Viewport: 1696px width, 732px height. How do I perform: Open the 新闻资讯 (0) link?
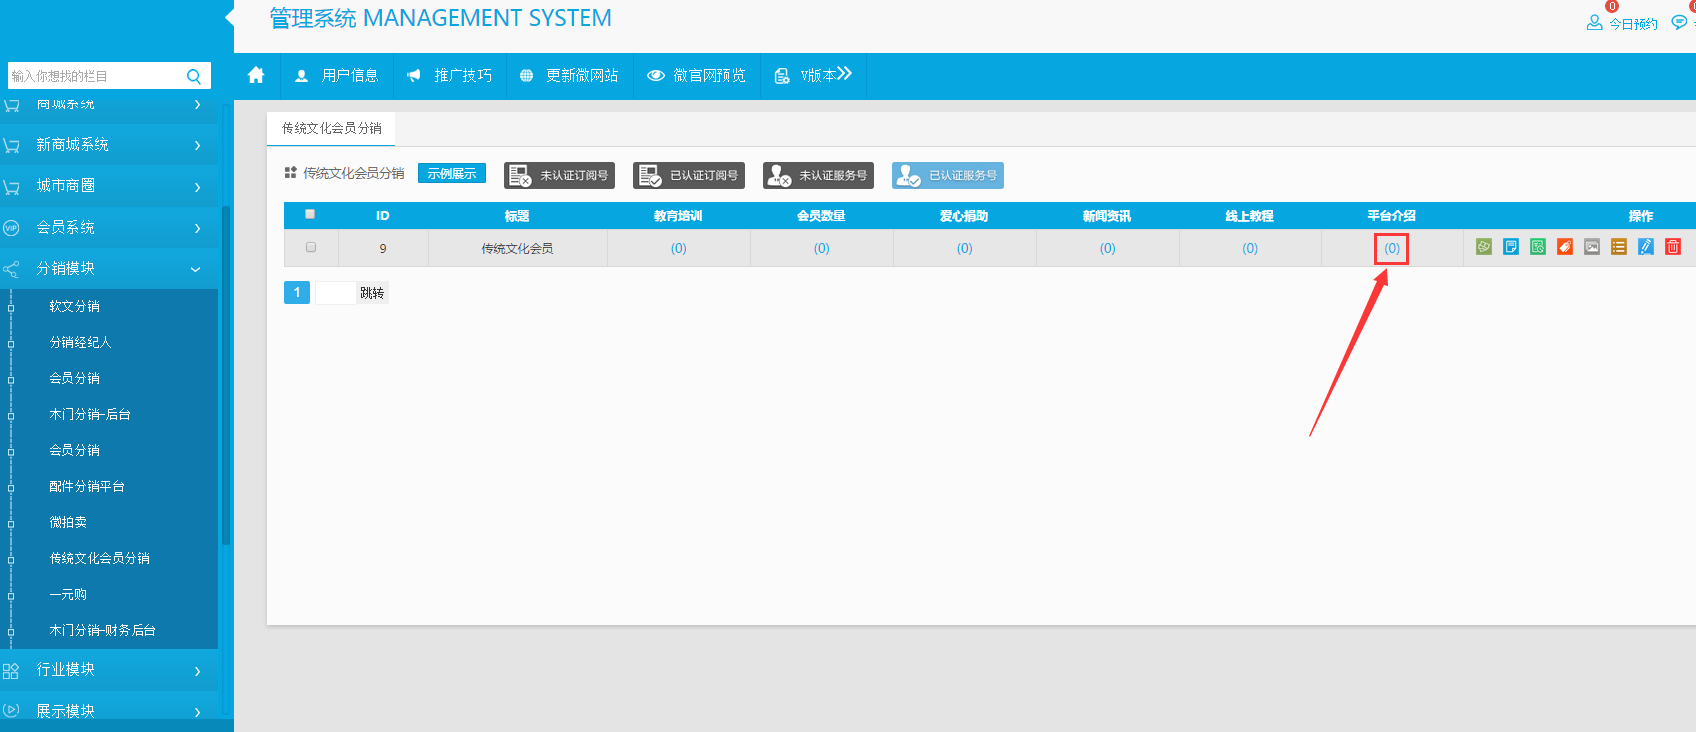pyautogui.click(x=1108, y=248)
